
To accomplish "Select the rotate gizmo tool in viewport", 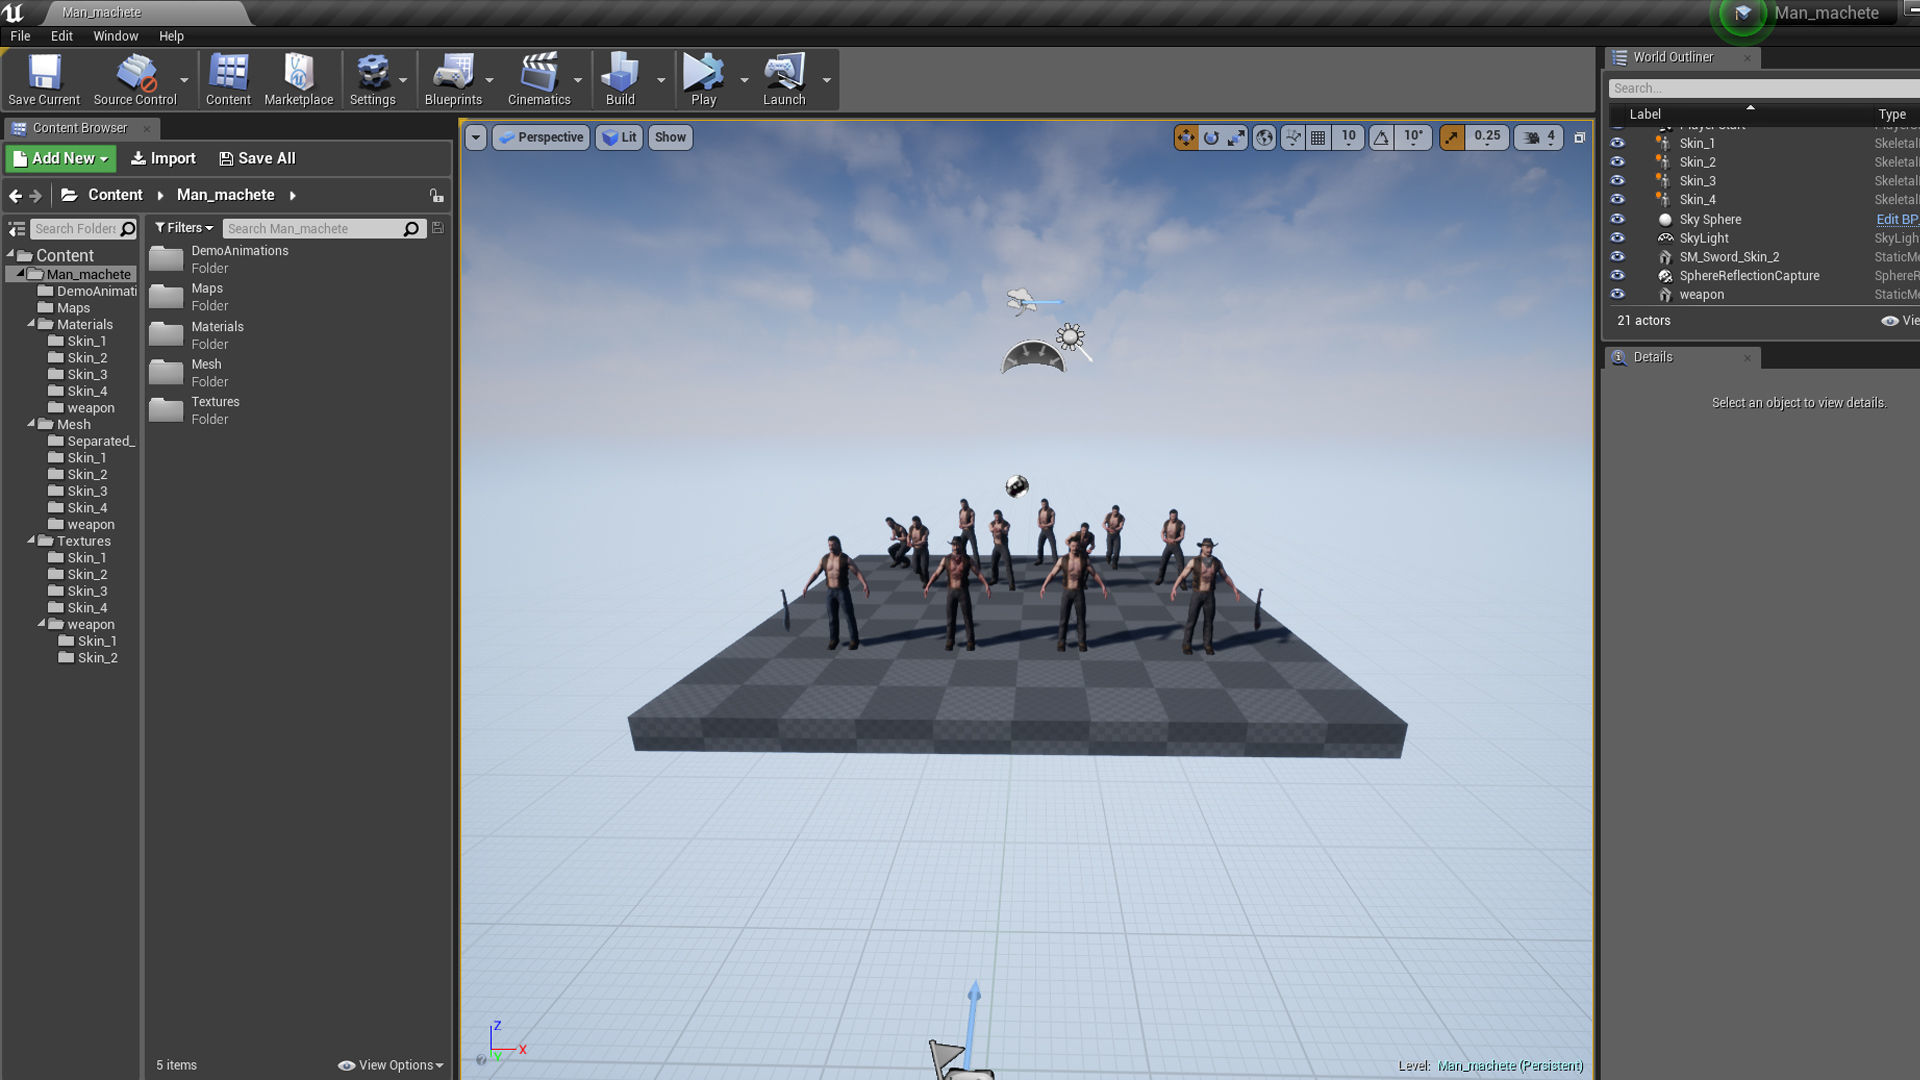I will 1211,138.
